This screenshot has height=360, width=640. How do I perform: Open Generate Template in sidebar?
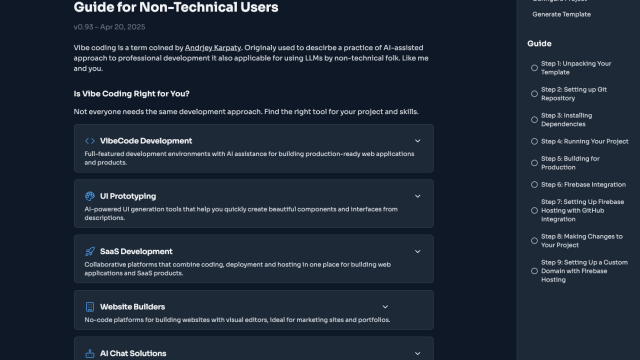(x=561, y=14)
